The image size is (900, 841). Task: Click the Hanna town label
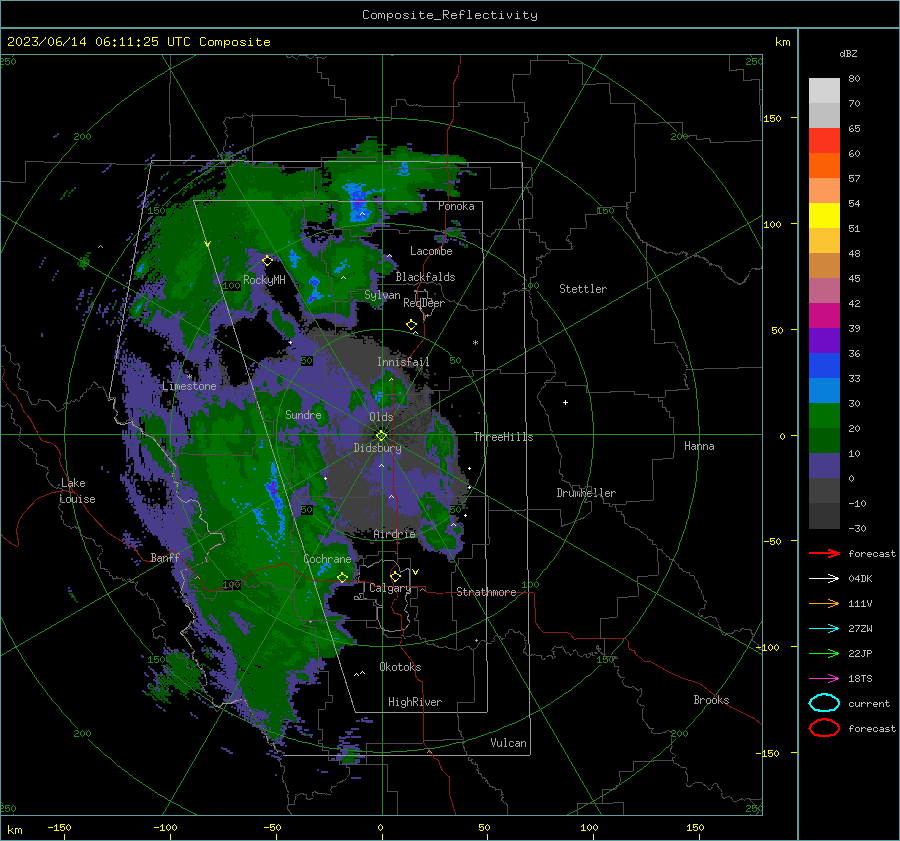699,446
